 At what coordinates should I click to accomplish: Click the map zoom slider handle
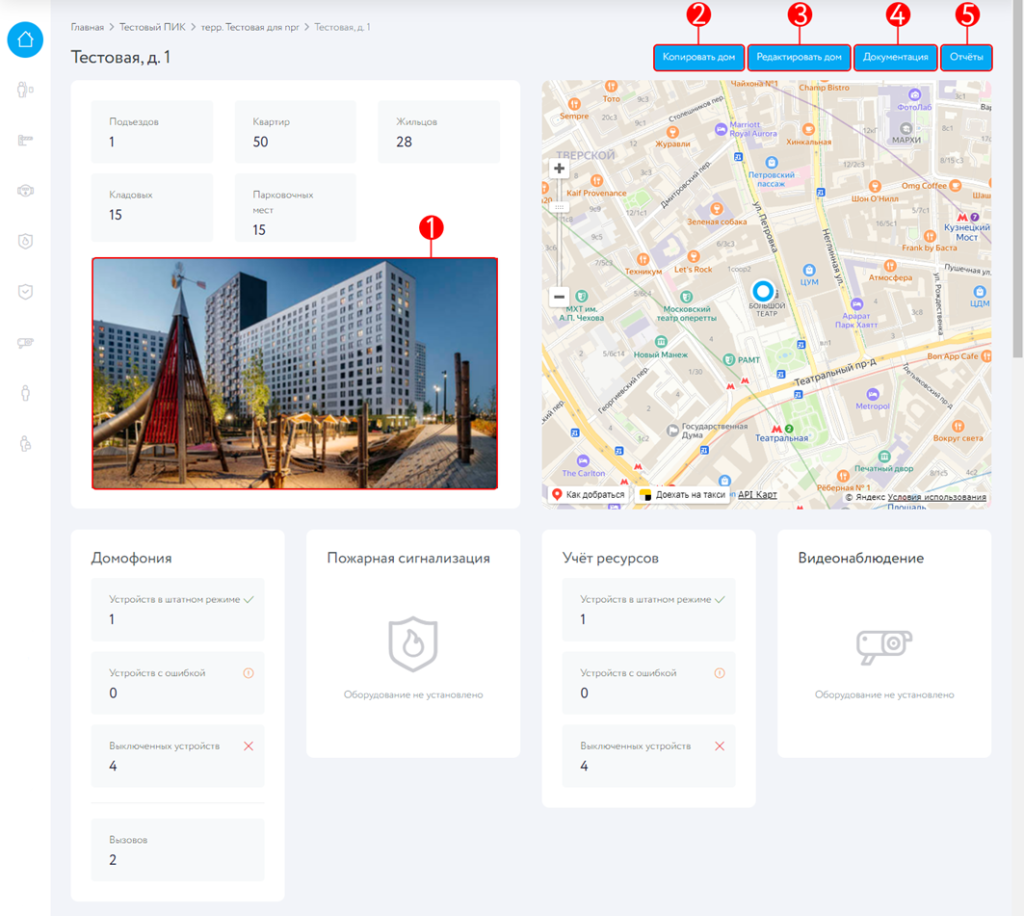559,207
